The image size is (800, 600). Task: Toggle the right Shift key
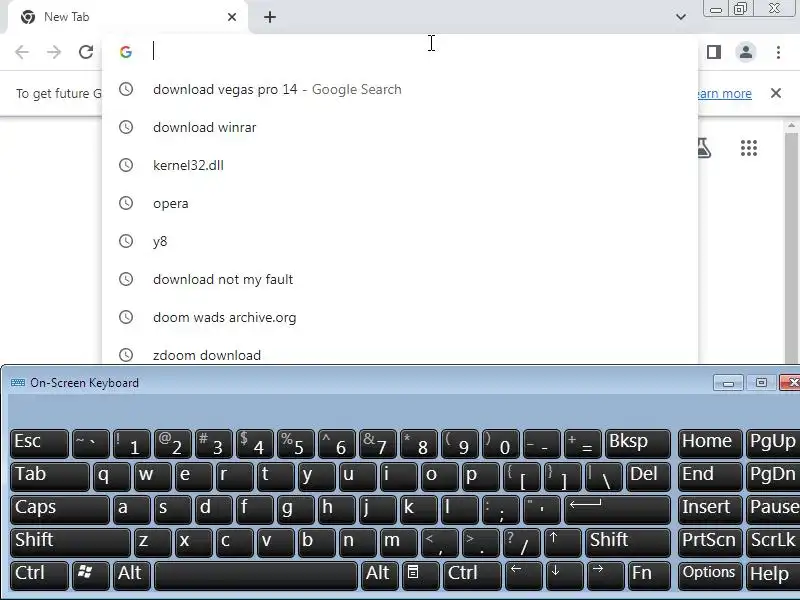tap(628, 542)
